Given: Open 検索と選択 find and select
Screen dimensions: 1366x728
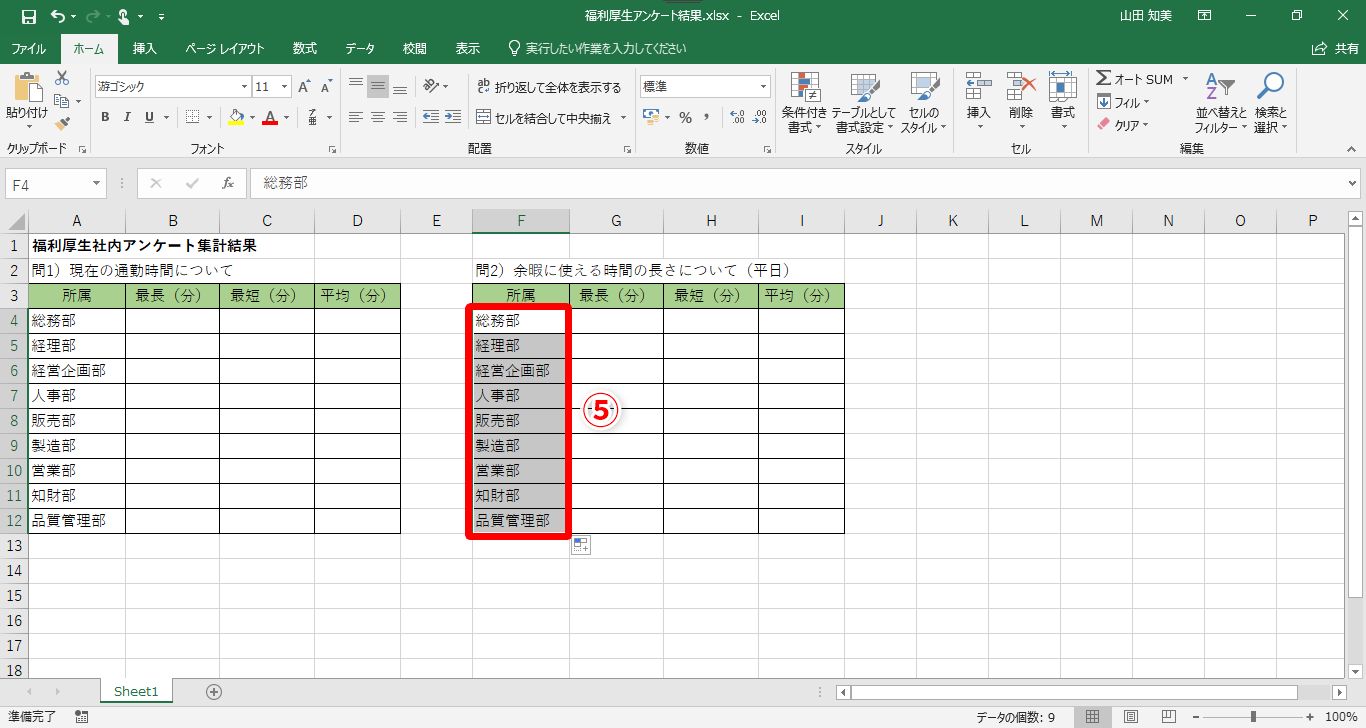Looking at the screenshot, I should 1270,103.
